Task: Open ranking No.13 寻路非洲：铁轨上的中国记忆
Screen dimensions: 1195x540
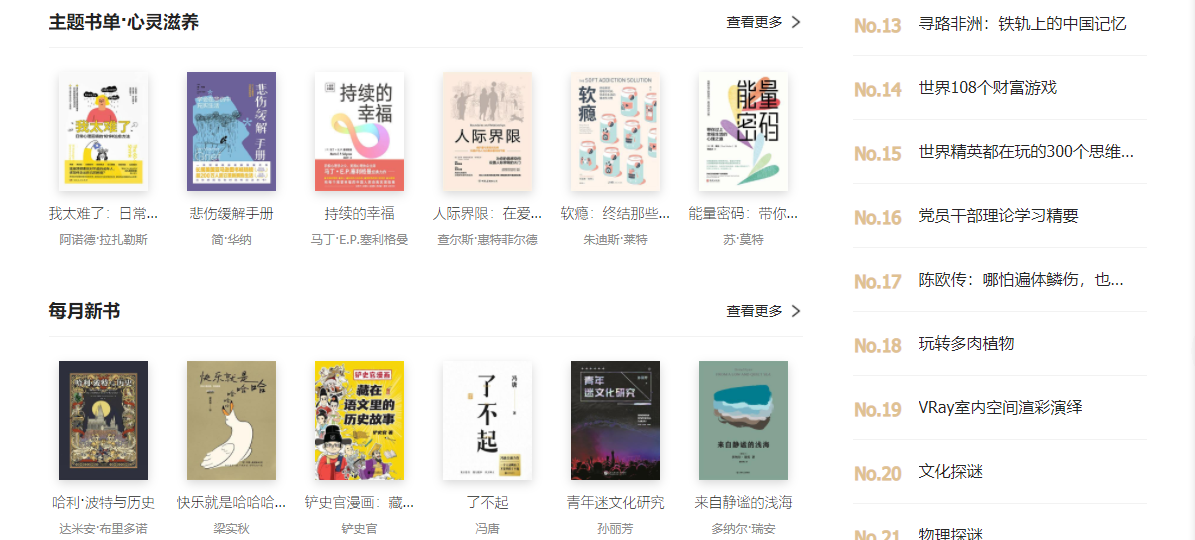Action: click(x=1023, y=24)
